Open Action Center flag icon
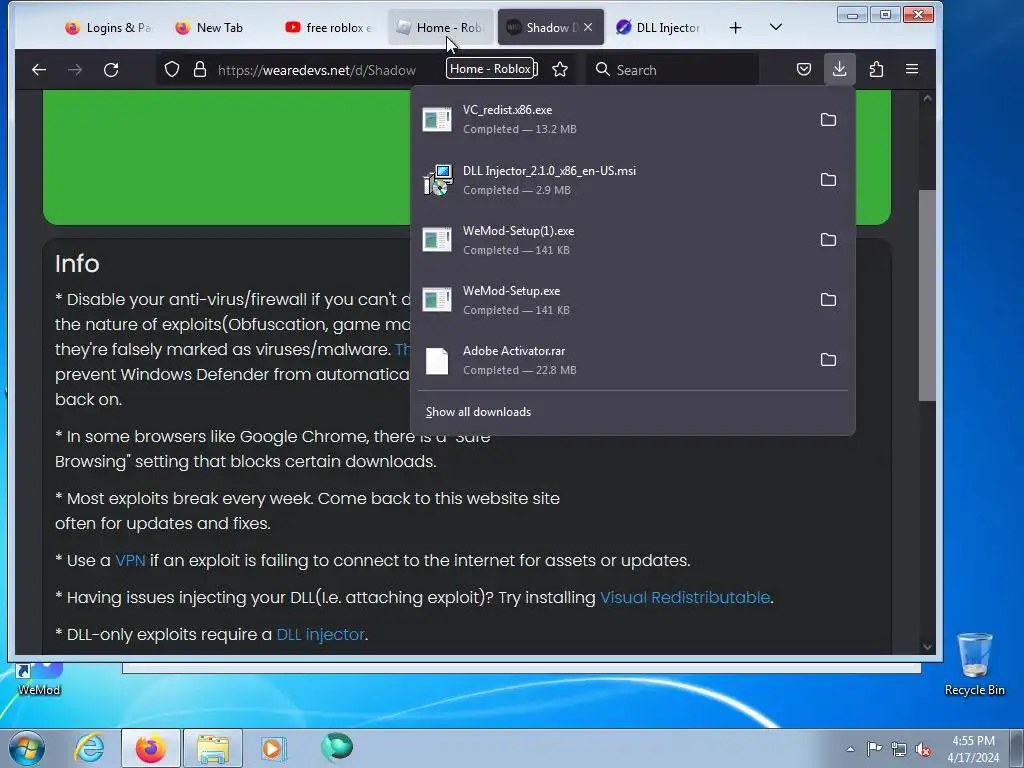 pyautogui.click(x=874, y=749)
